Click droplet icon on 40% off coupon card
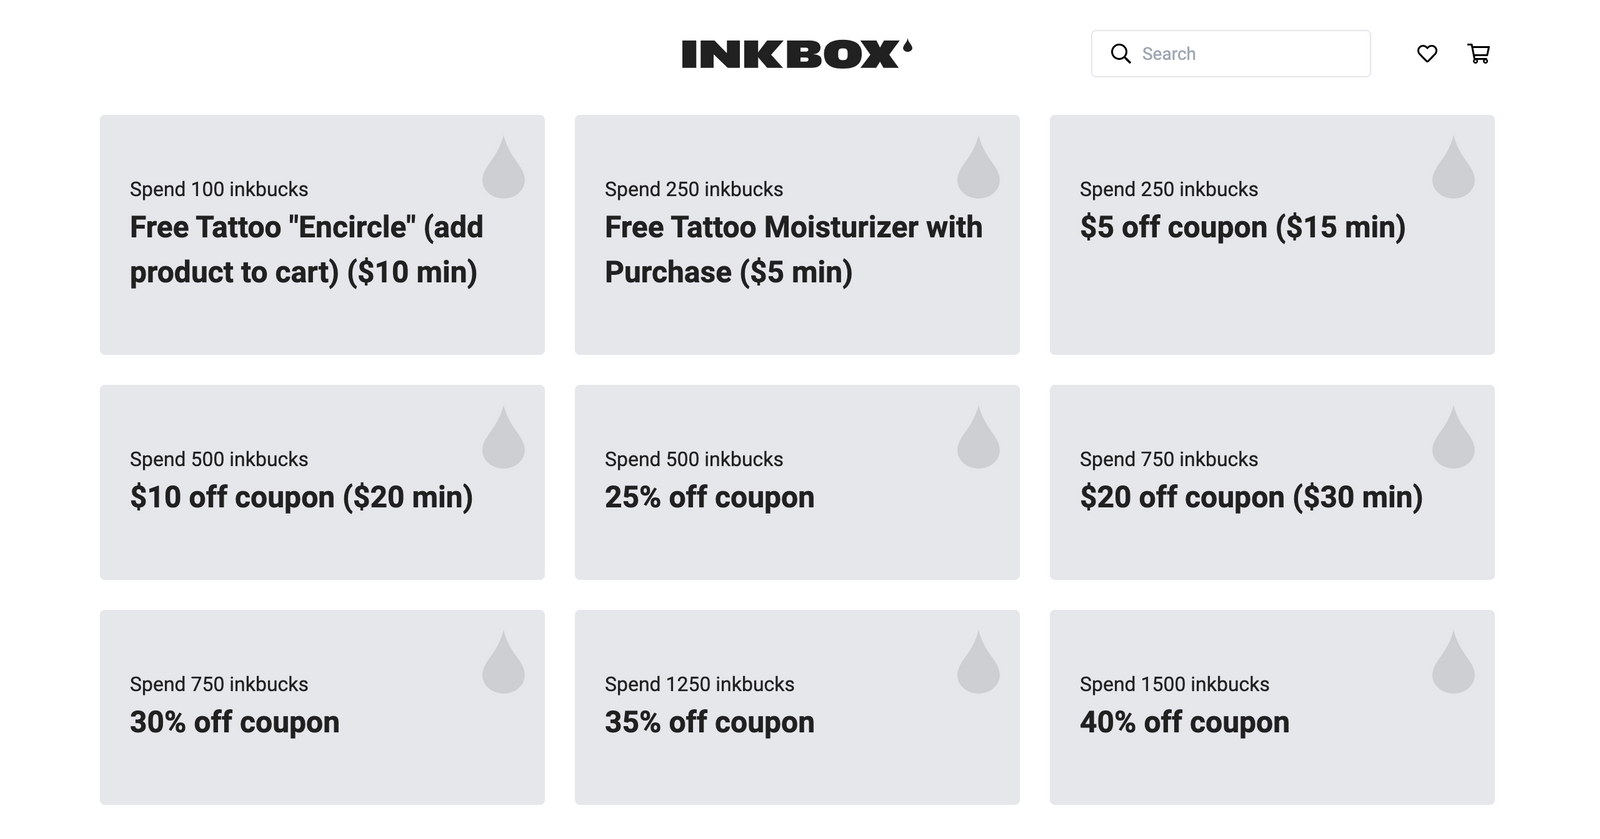The width and height of the screenshot is (1600, 839). click(x=1453, y=663)
